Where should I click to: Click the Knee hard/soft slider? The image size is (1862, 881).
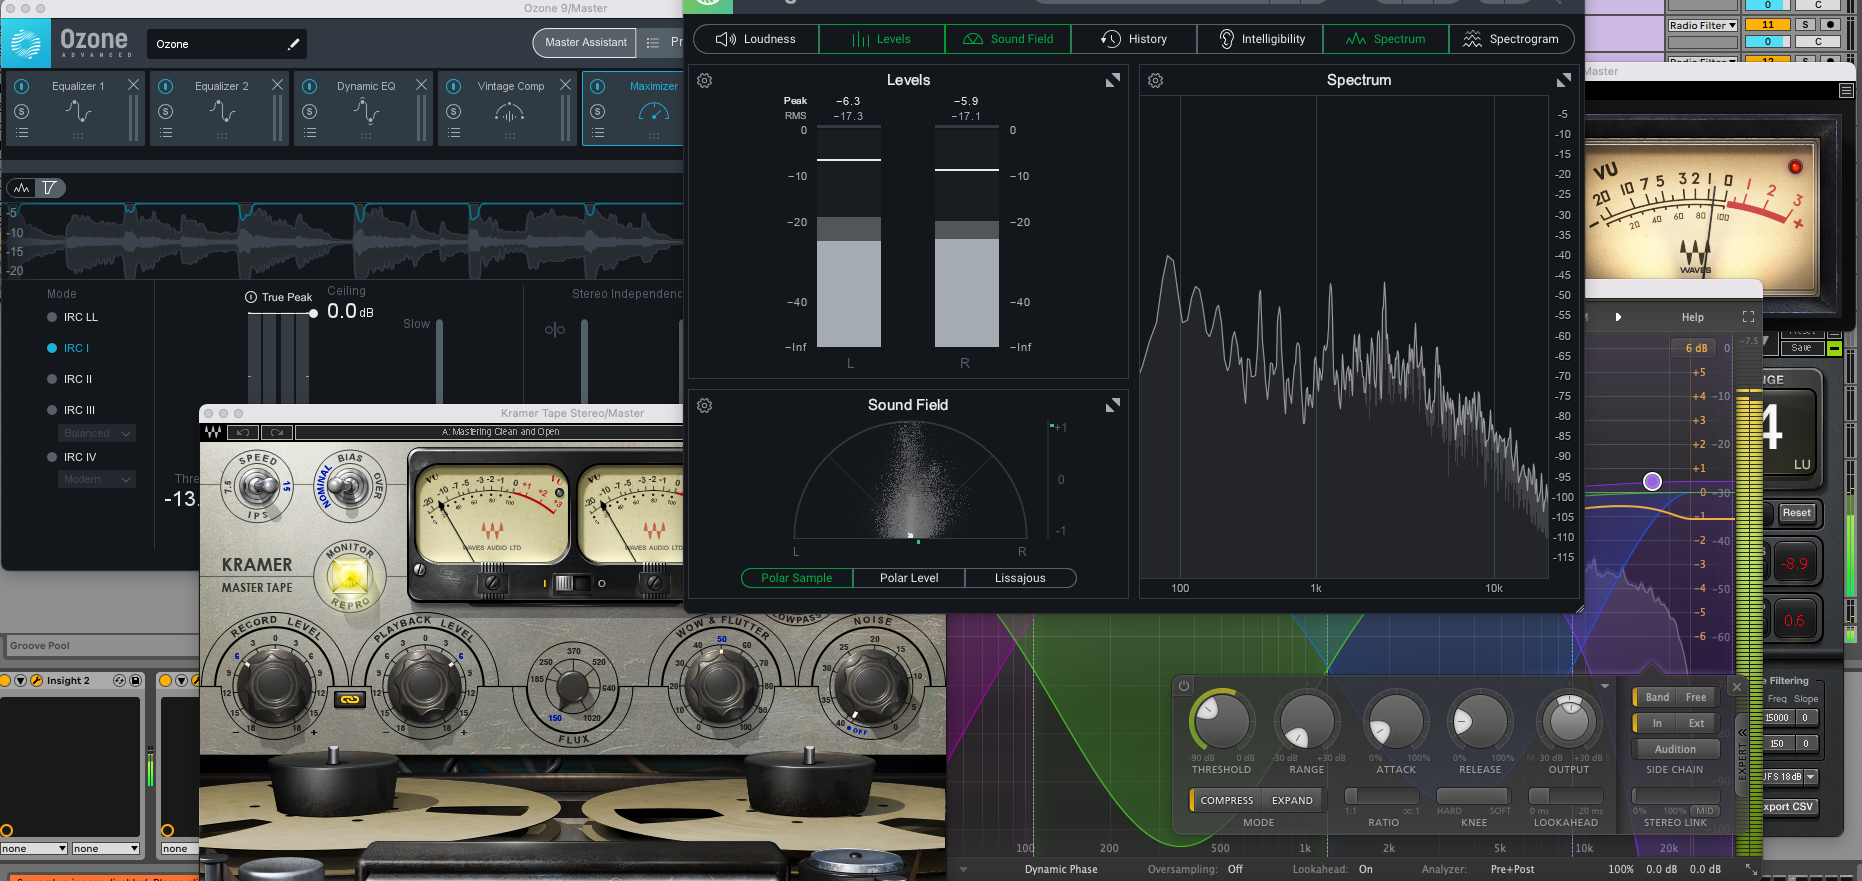(x=1473, y=796)
